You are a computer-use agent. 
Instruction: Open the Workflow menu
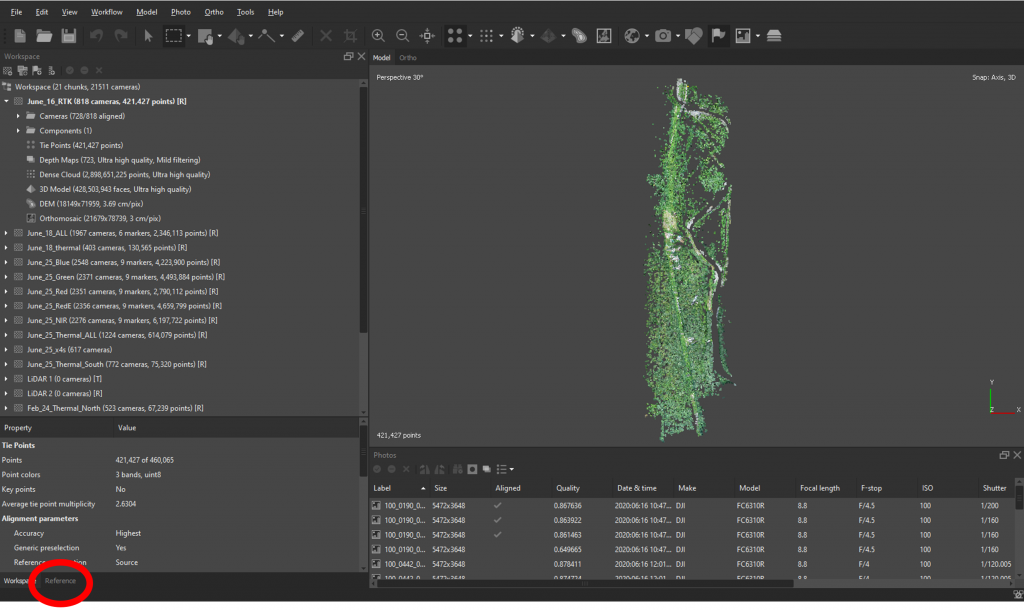pyautogui.click(x=106, y=11)
